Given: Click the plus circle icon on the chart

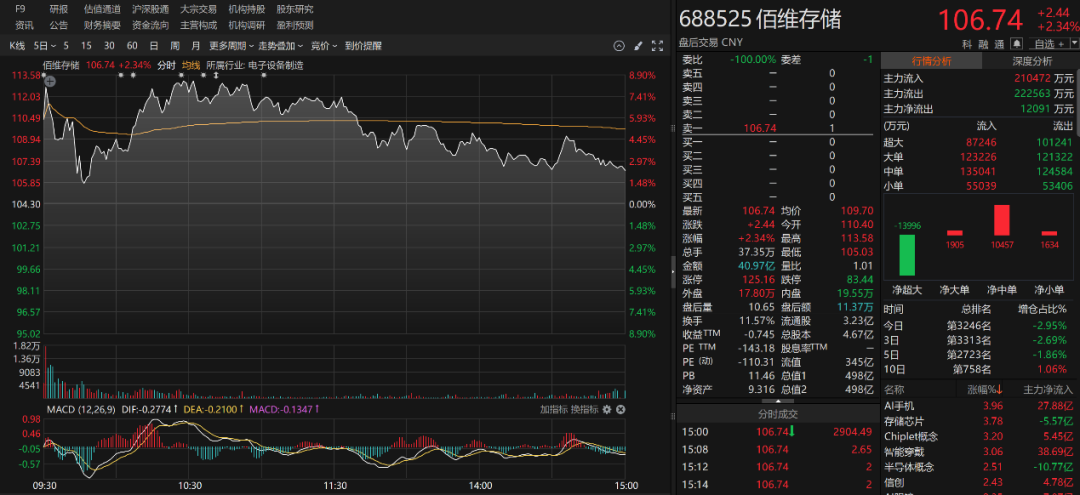Looking at the screenshot, I should tap(50, 81).
